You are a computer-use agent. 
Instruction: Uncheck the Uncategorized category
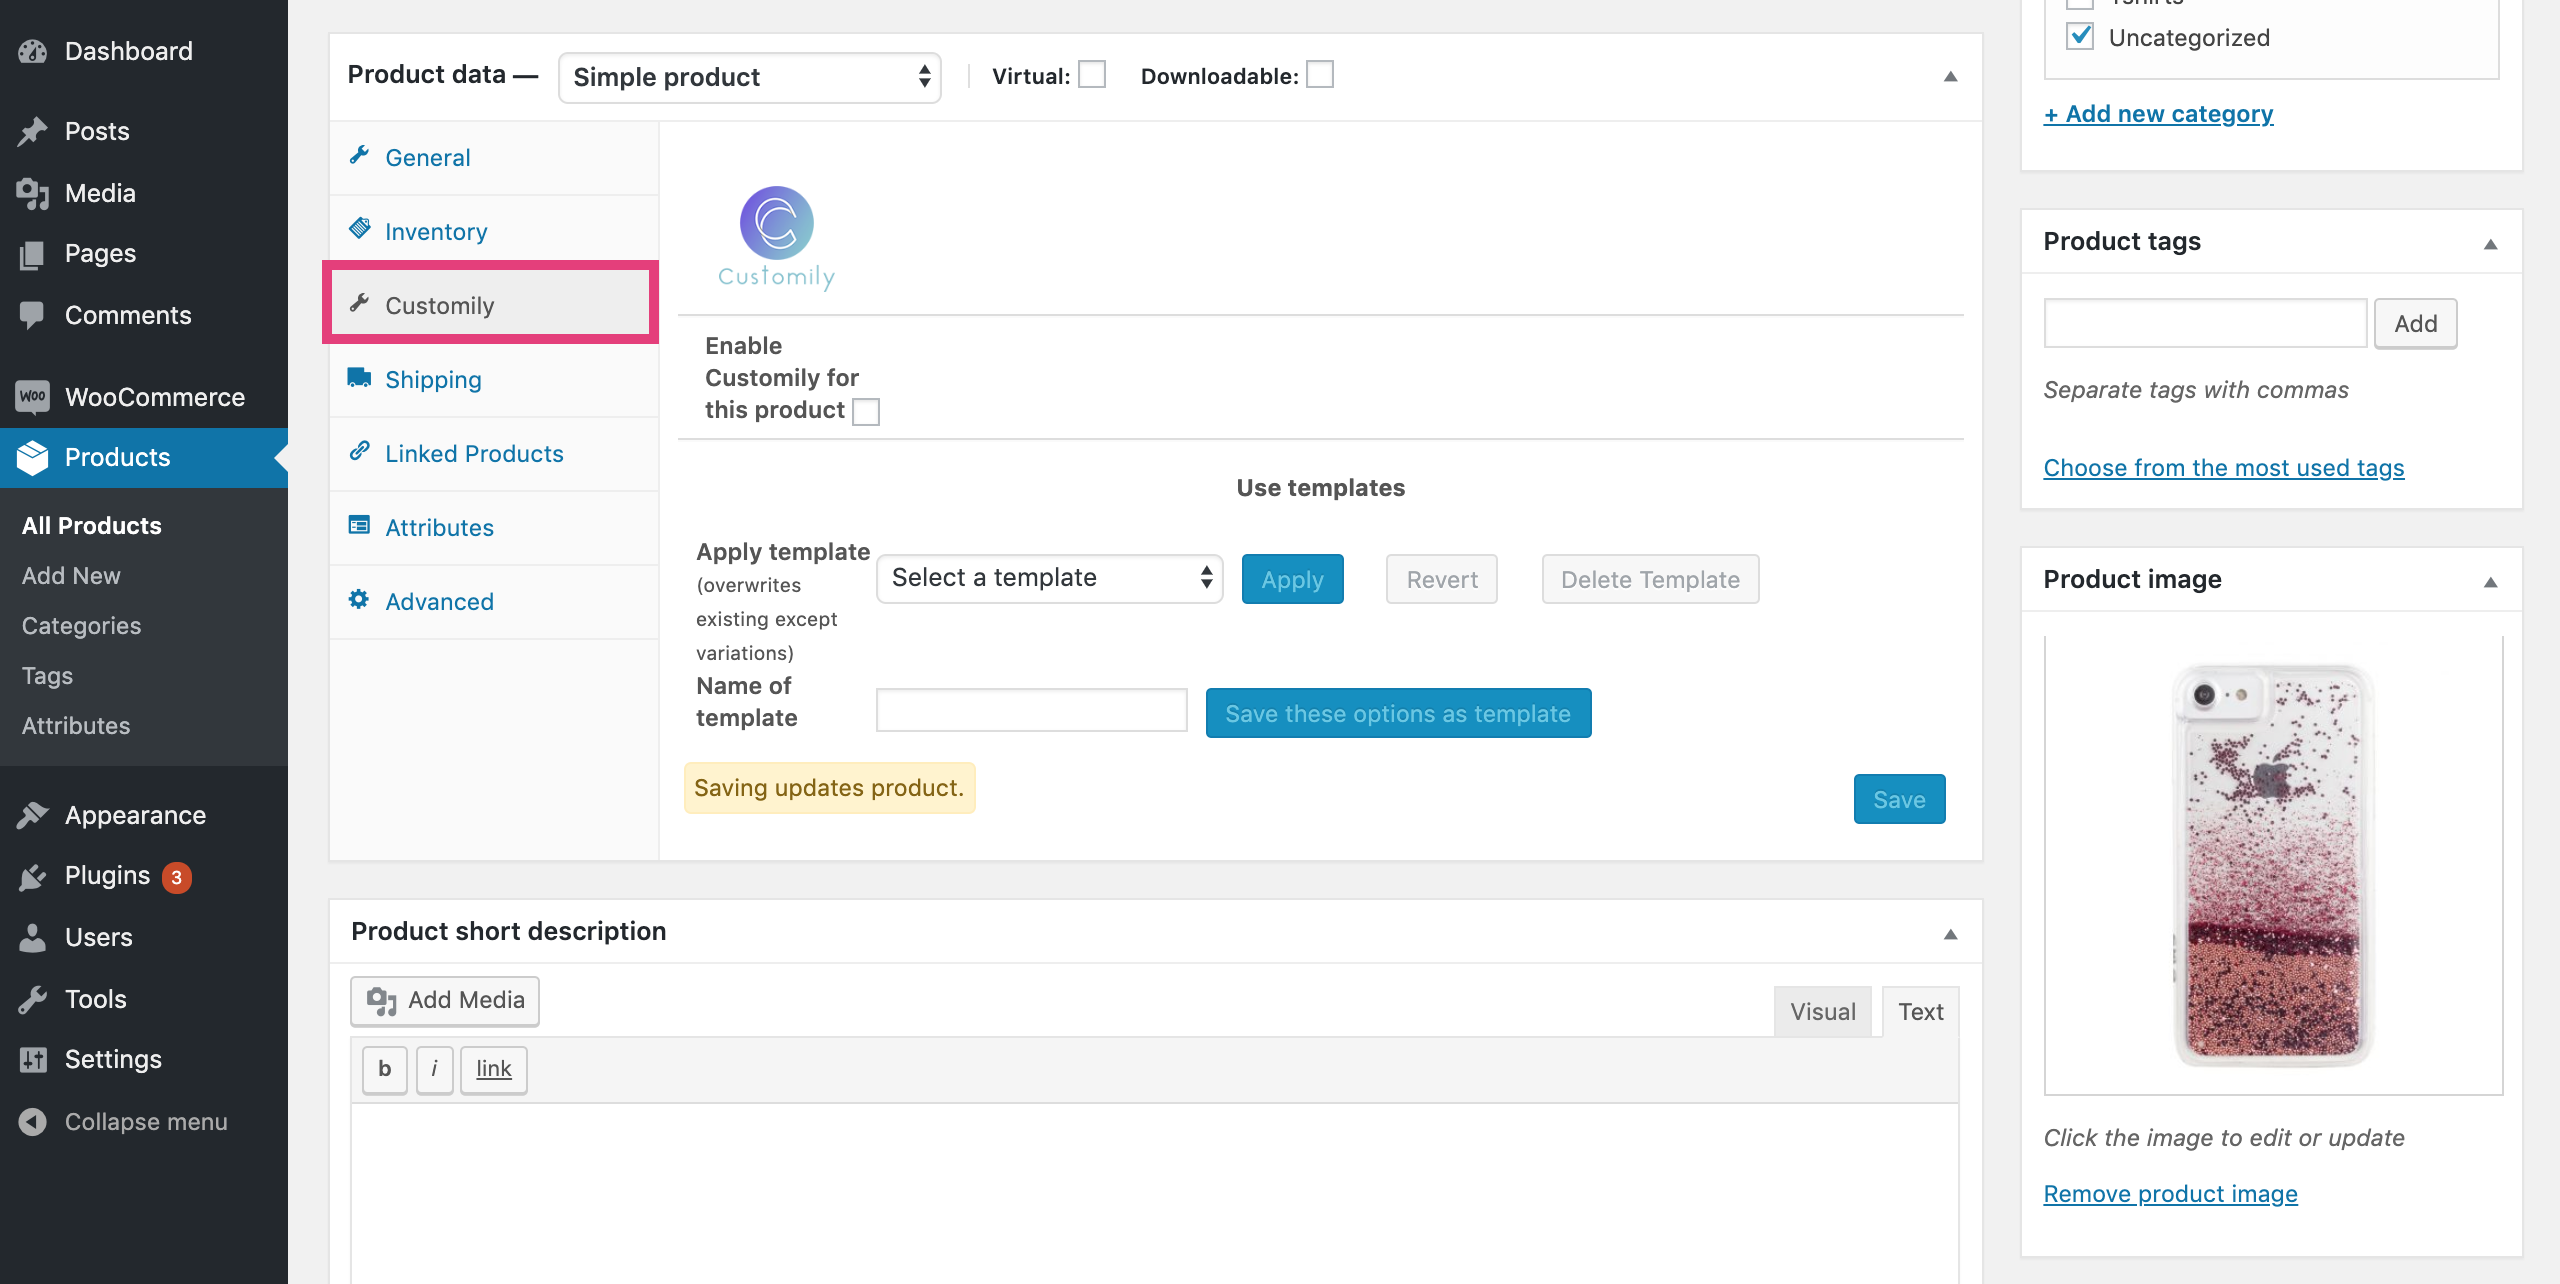tap(2080, 36)
